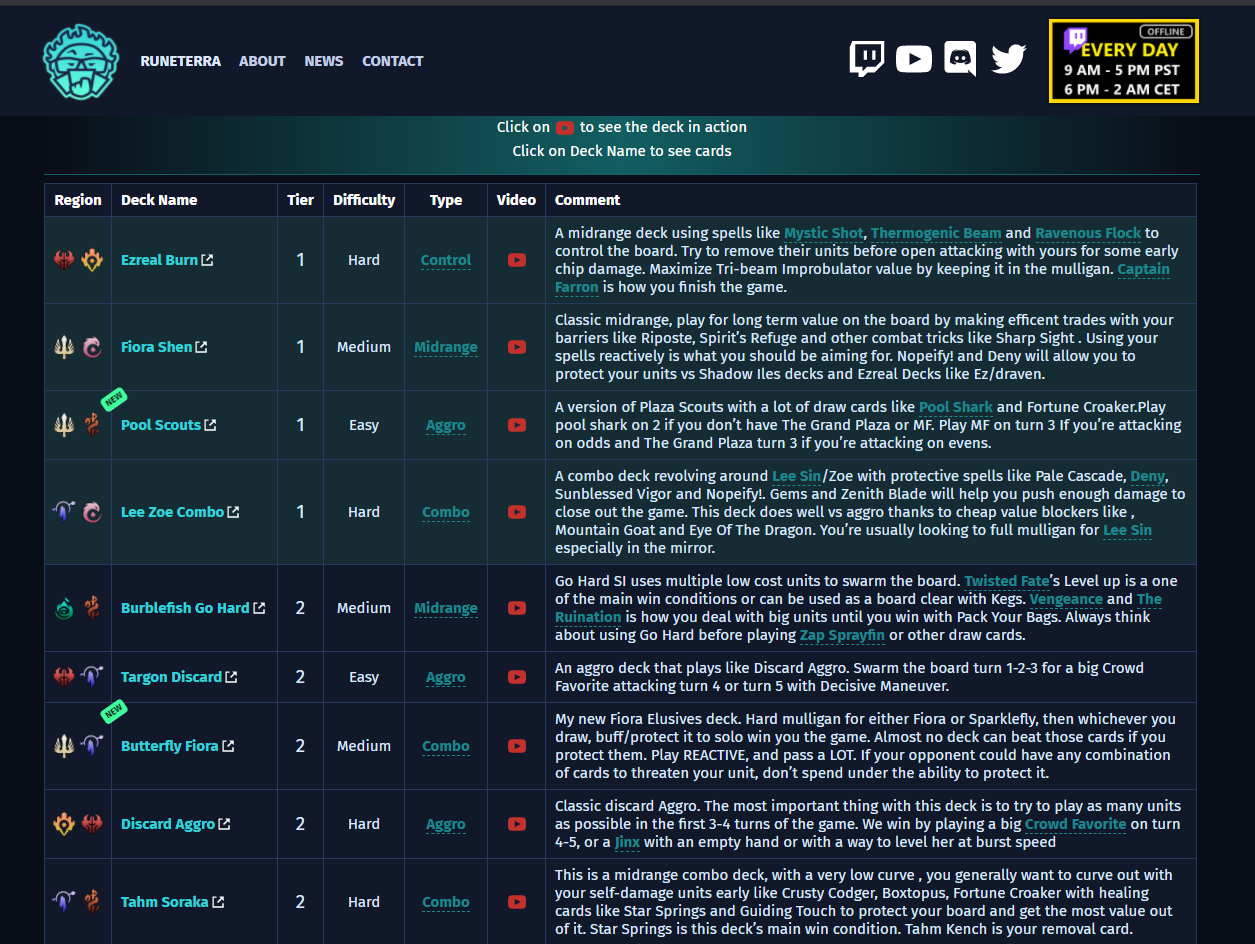This screenshot has height=944, width=1255.
Task: Click the Noxus region icon in Ezreal Burn row
Action: (x=64, y=260)
